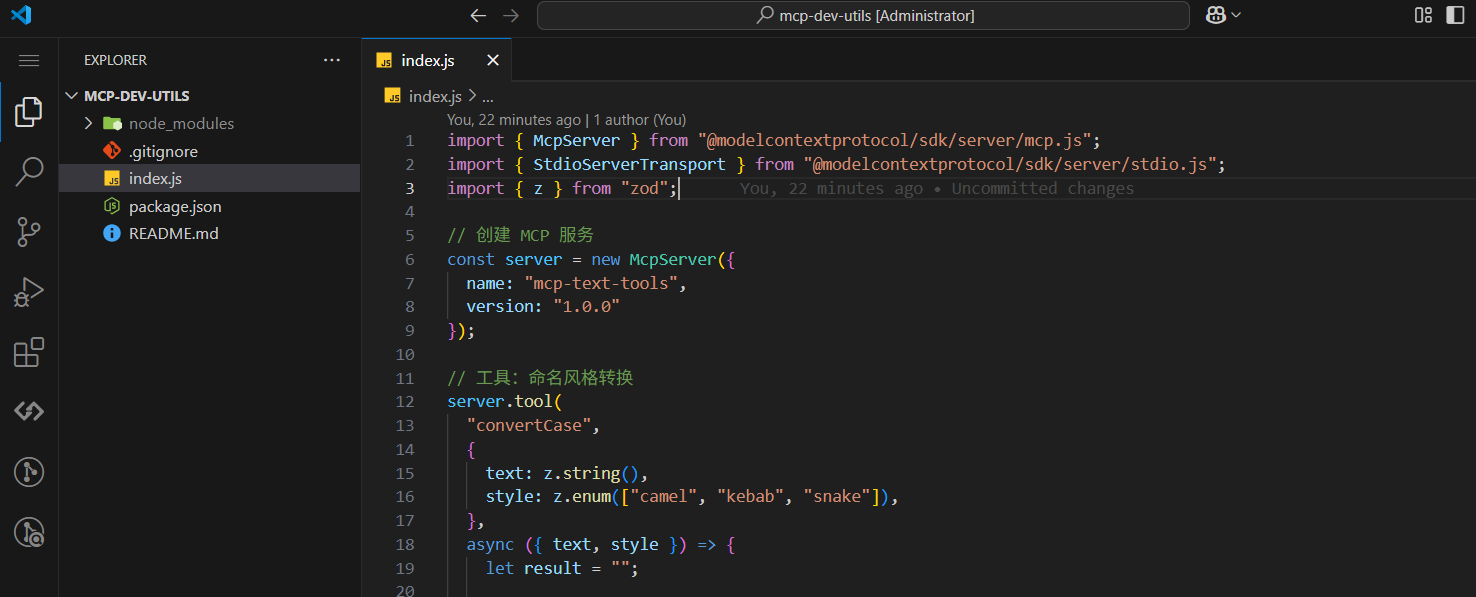This screenshot has height=597, width=1476.
Task: Click the "kebab" enum value
Action: tap(751, 496)
